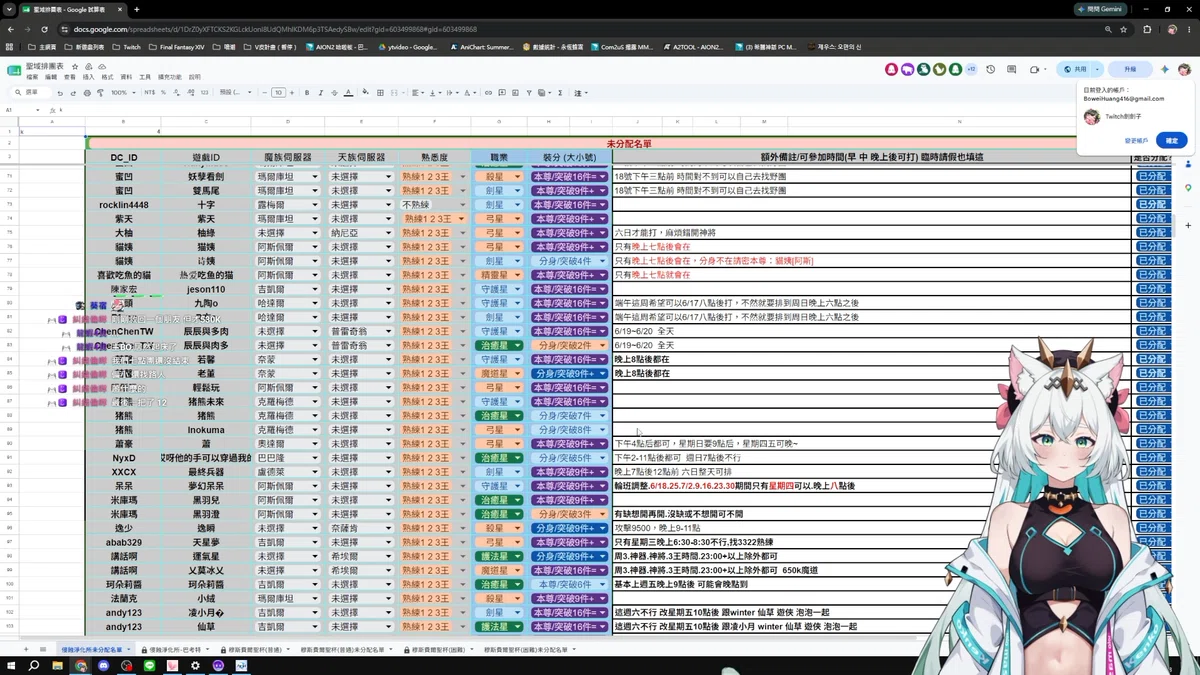The height and width of the screenshot is (675, 1200).
Task: Toggle italic formatting button
Action: click(x=321, y=93)
